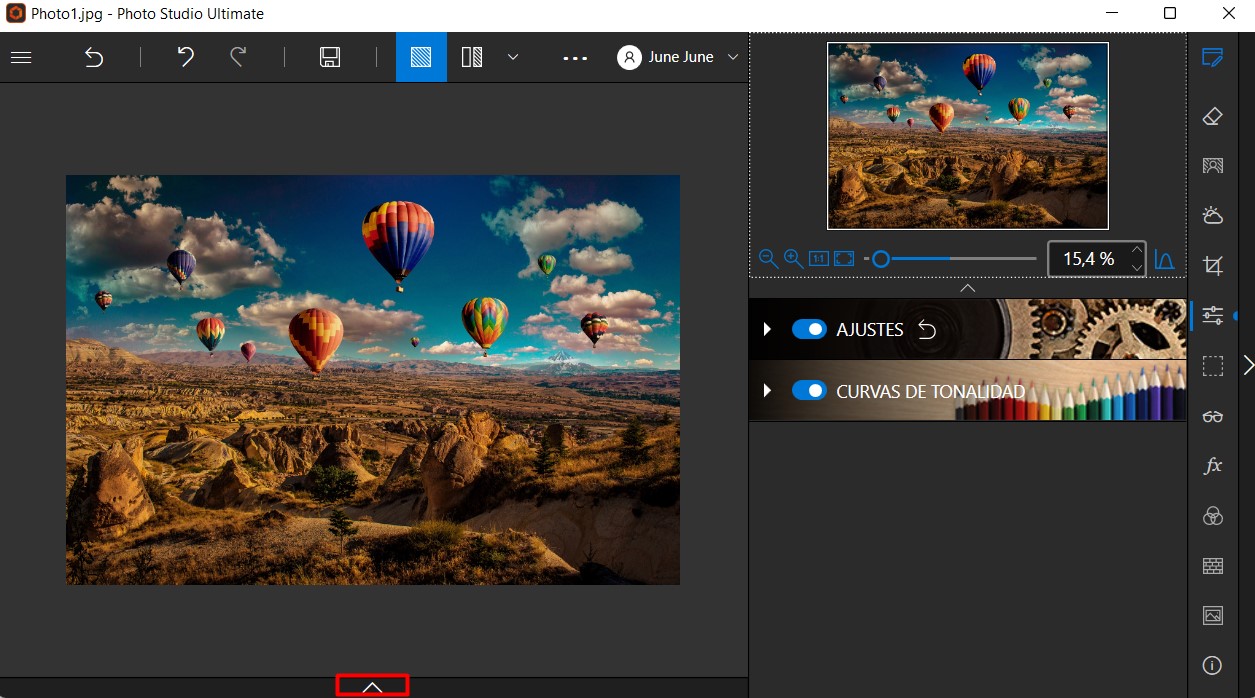Click the AJUSTES panel label
Image resolution: width=1255 pixels, height=698 pixels.
tap(870, 330)
